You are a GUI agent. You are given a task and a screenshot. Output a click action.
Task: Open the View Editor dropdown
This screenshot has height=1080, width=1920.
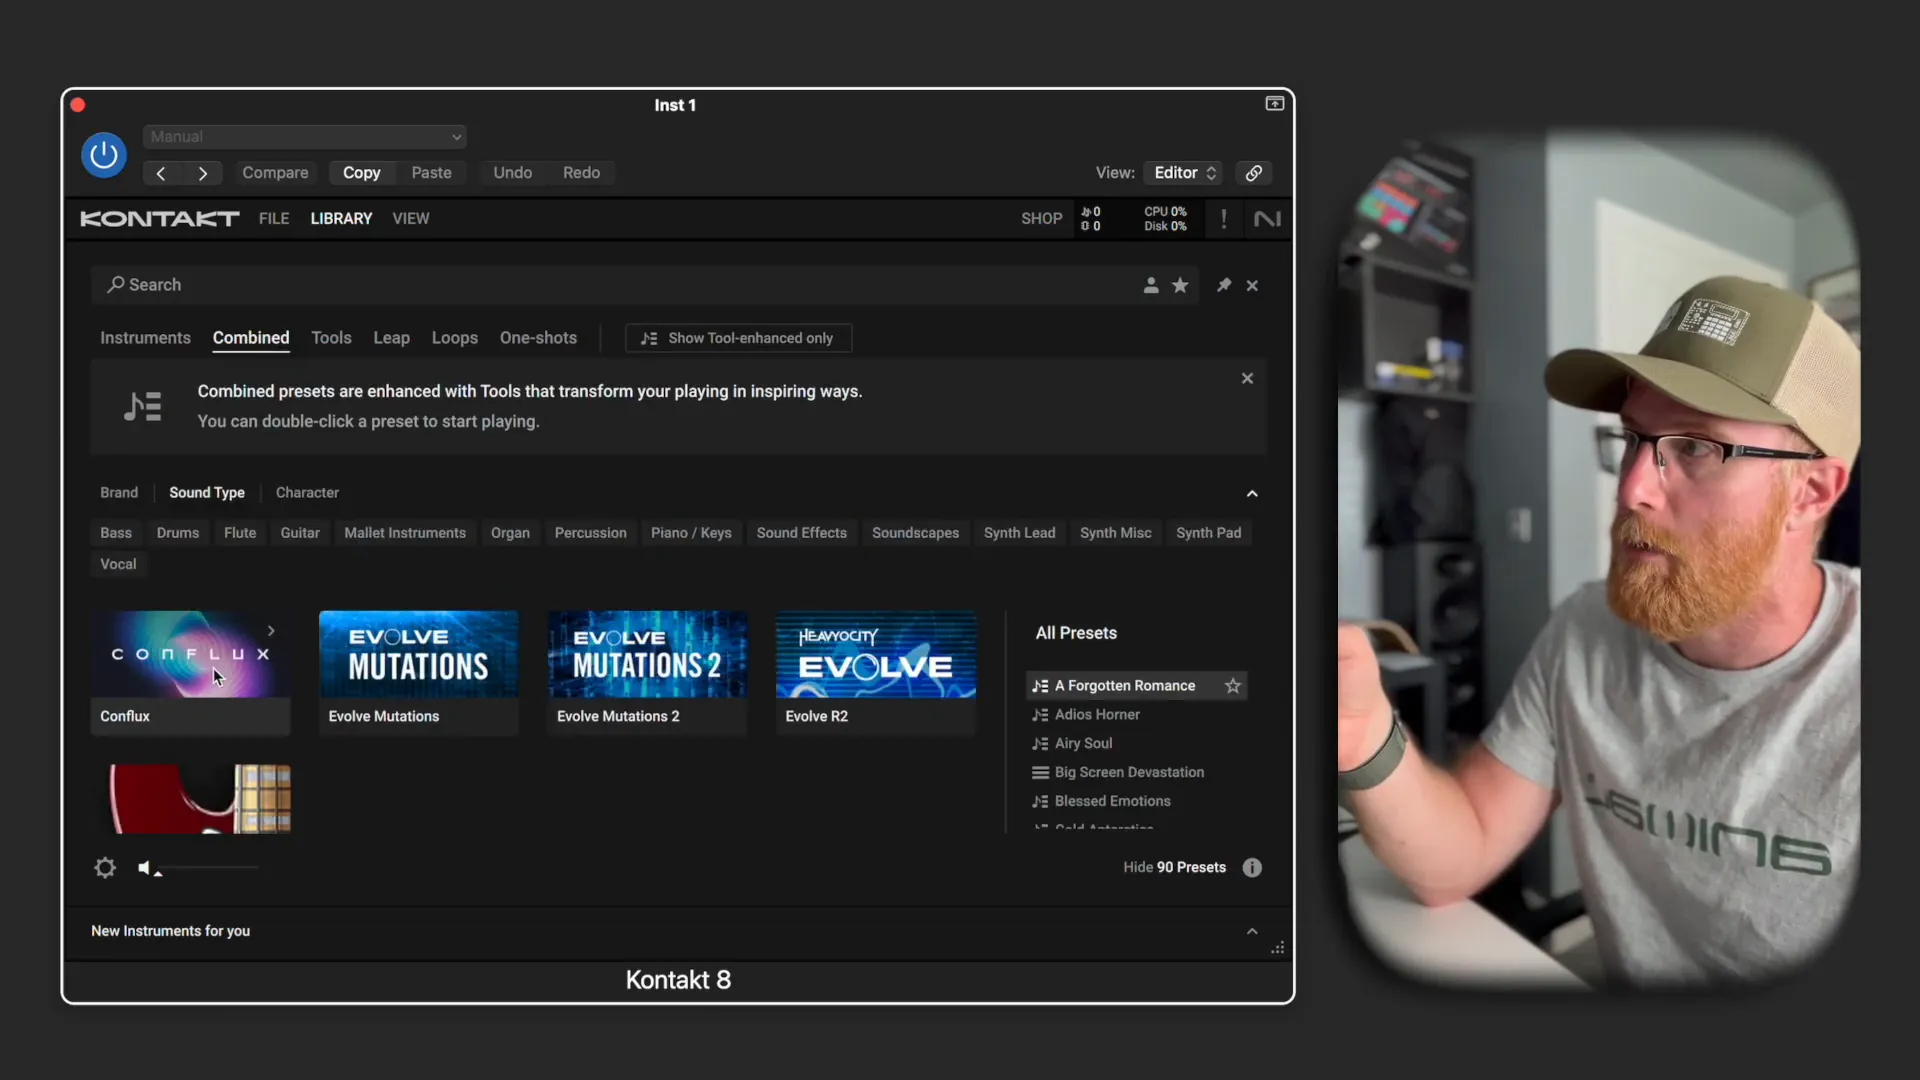click(1184, 173)
